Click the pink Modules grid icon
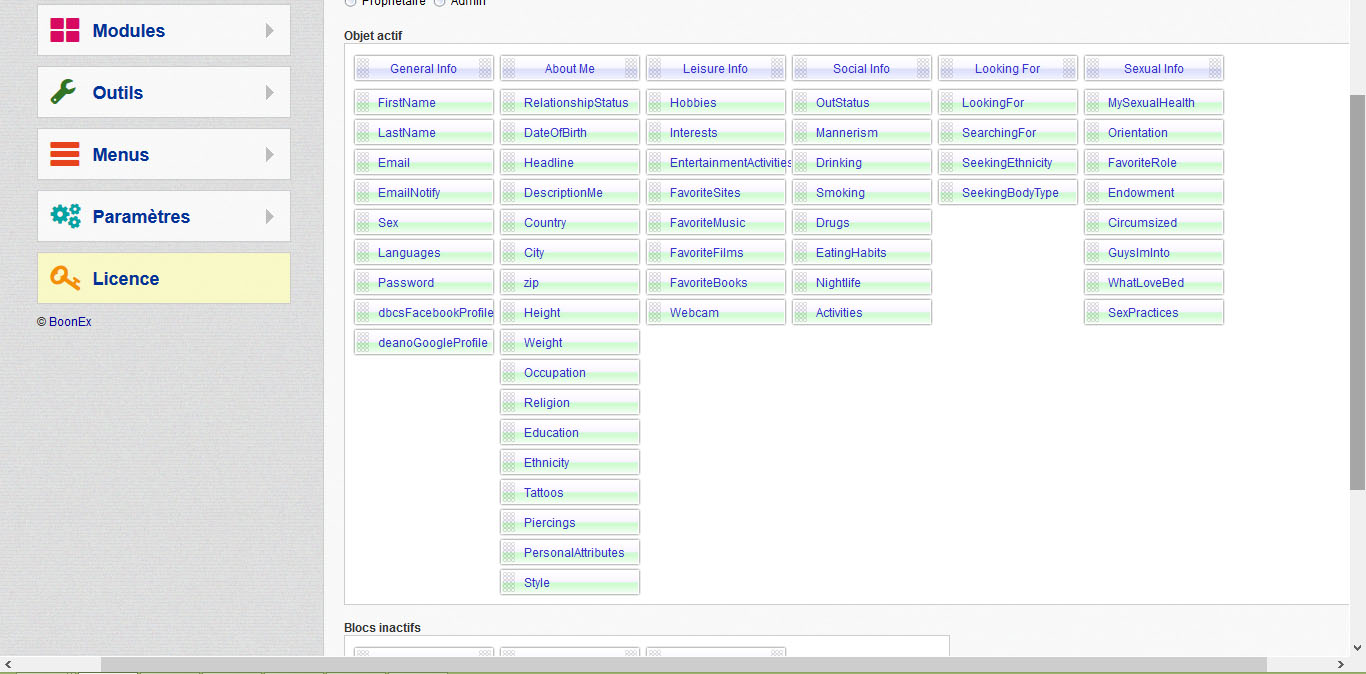1366x674 pixels. [x=65, y=30]
